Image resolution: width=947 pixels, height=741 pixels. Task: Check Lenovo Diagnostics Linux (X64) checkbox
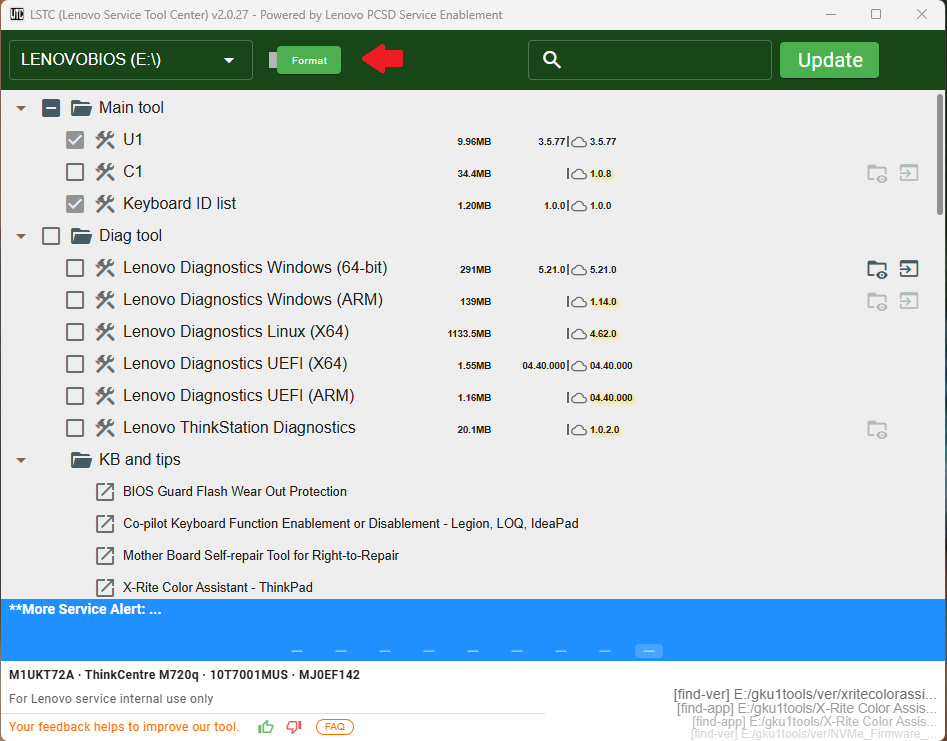coord(75,332)
